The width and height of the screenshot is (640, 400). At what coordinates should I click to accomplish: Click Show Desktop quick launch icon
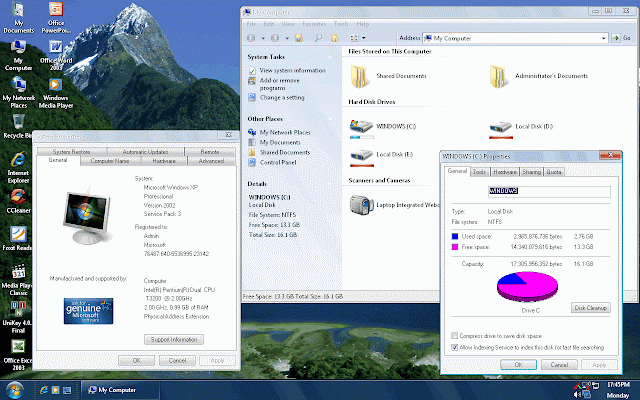click(x=67, y=390)
